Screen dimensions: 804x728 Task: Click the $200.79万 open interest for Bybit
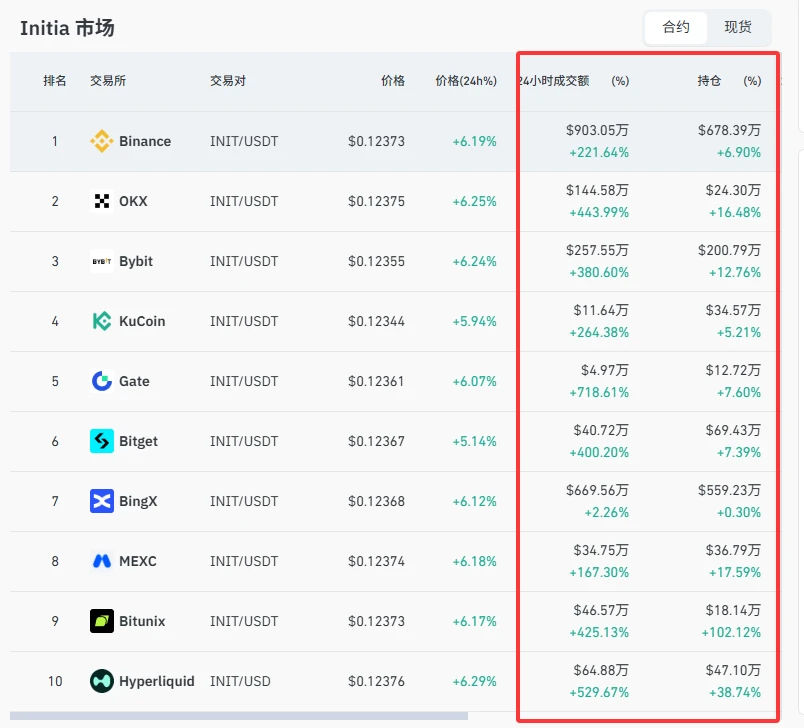[x=729, y=250]
